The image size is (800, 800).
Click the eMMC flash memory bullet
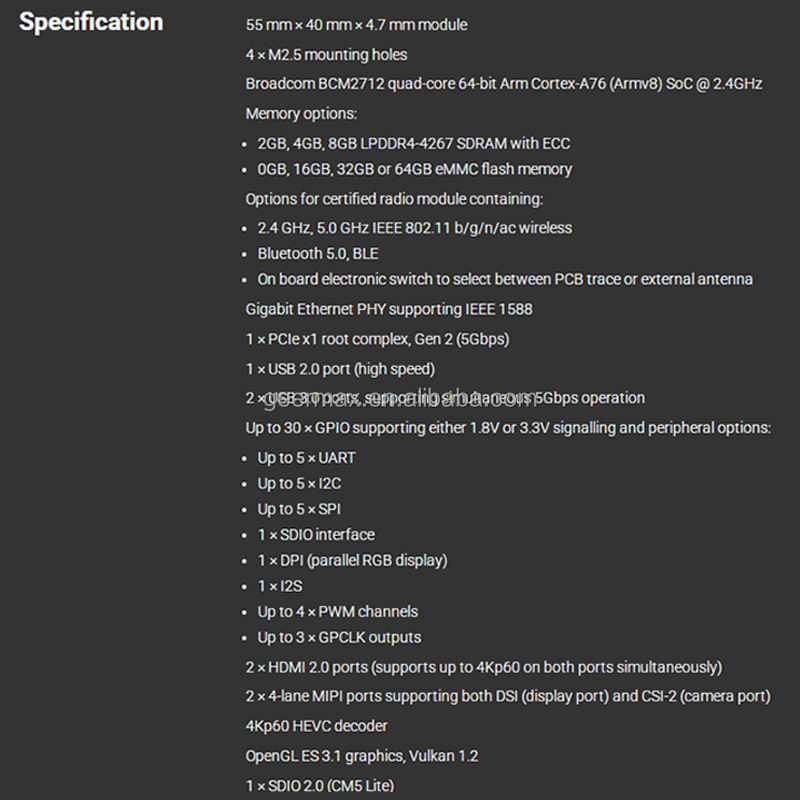click(x=414, y=169)
